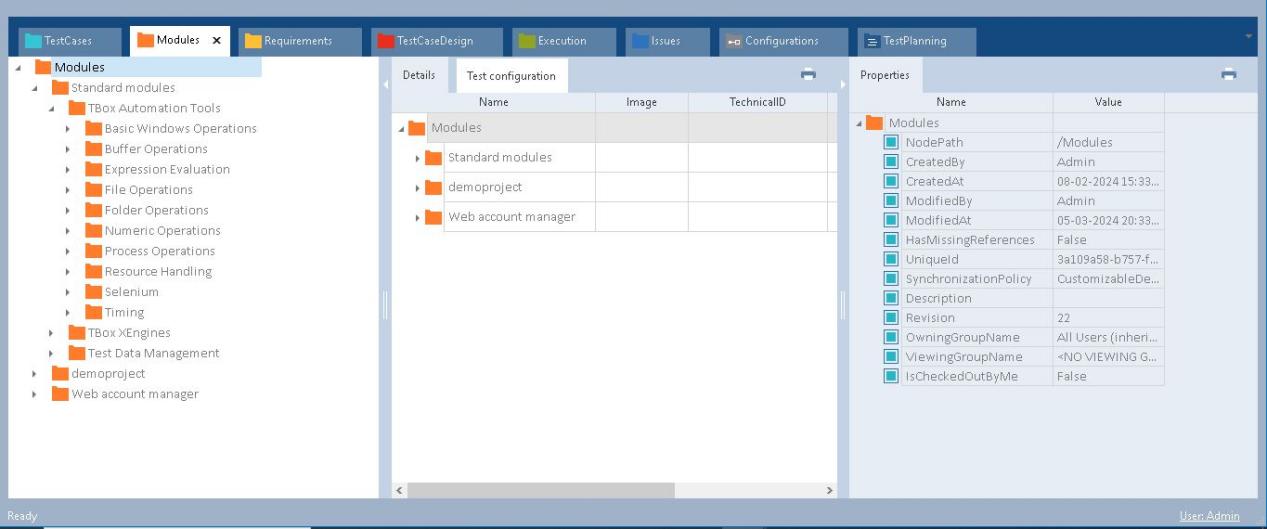Open the Configurations tab

click(783, 41)
